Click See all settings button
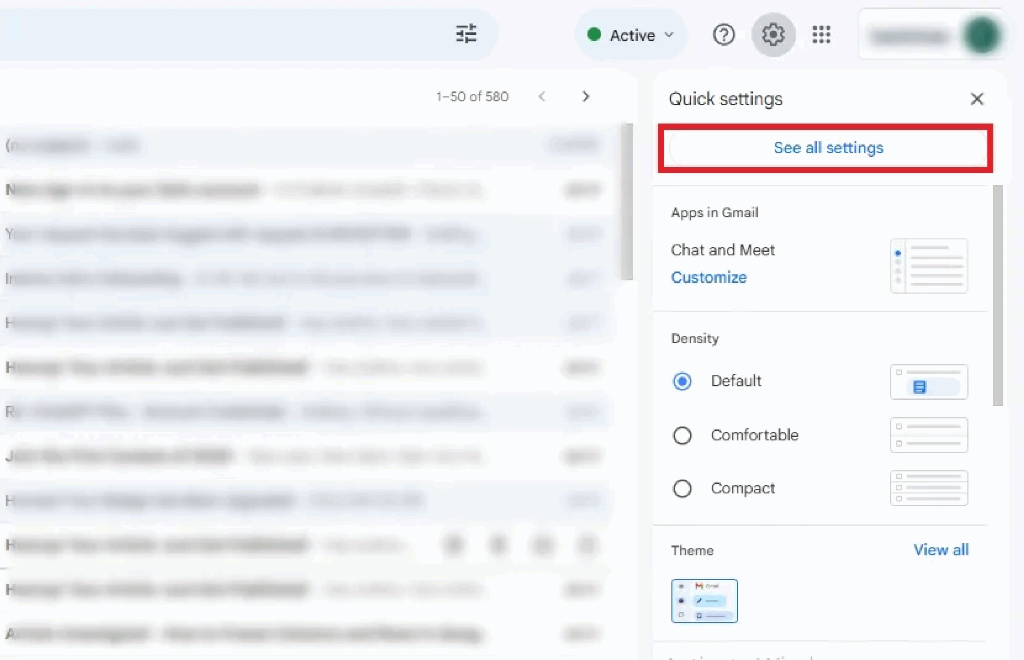 [x=828, y=148]
